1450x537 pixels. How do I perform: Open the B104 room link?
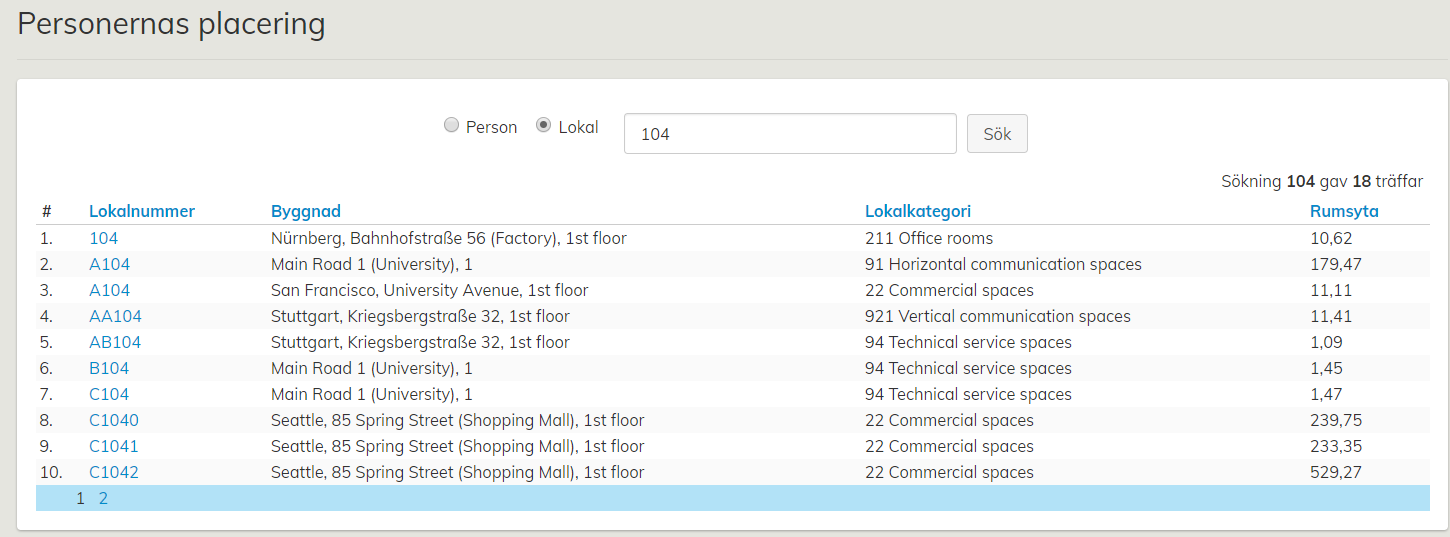tap(109, 369)
